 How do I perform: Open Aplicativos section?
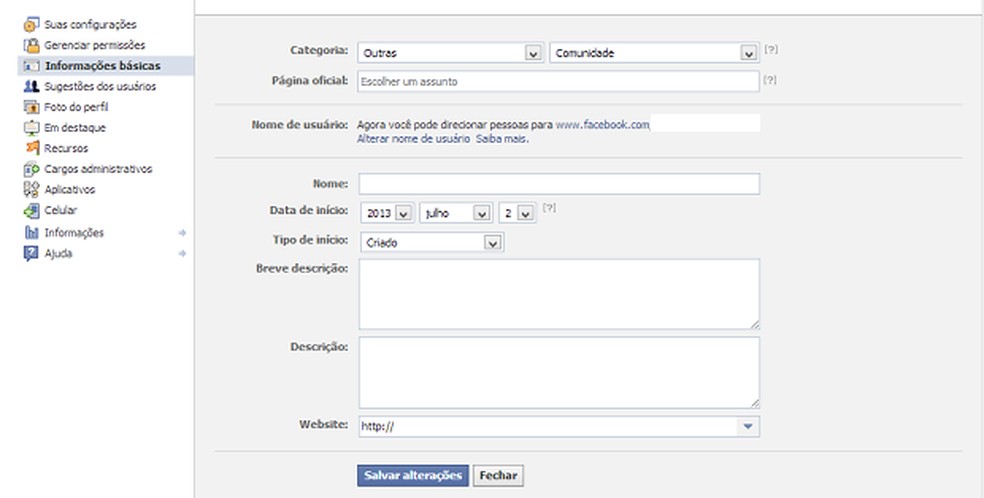click(x=70, y=189)
